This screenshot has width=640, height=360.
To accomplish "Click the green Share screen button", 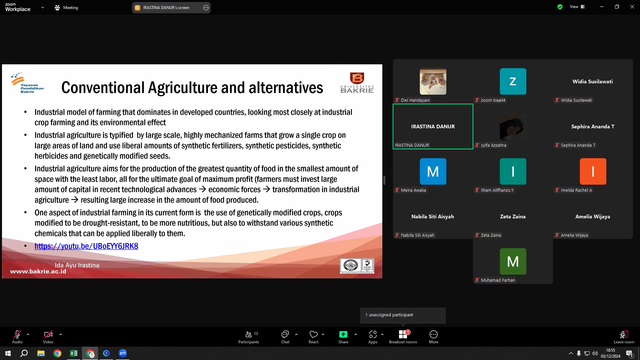I will click(x=343, y=337).
